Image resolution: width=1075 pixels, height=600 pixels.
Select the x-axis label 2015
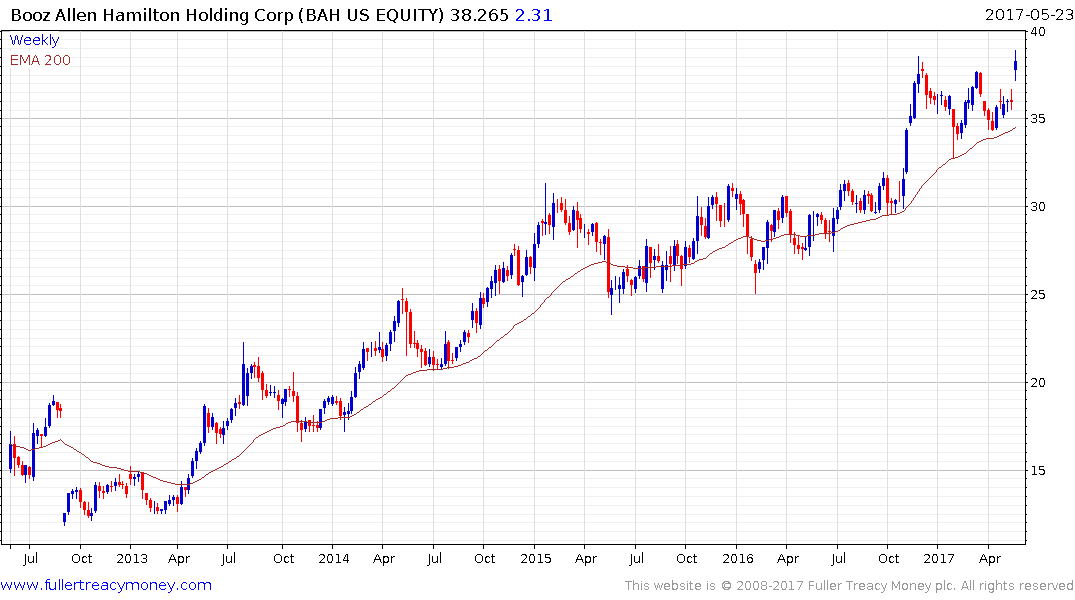pos(535,558)
